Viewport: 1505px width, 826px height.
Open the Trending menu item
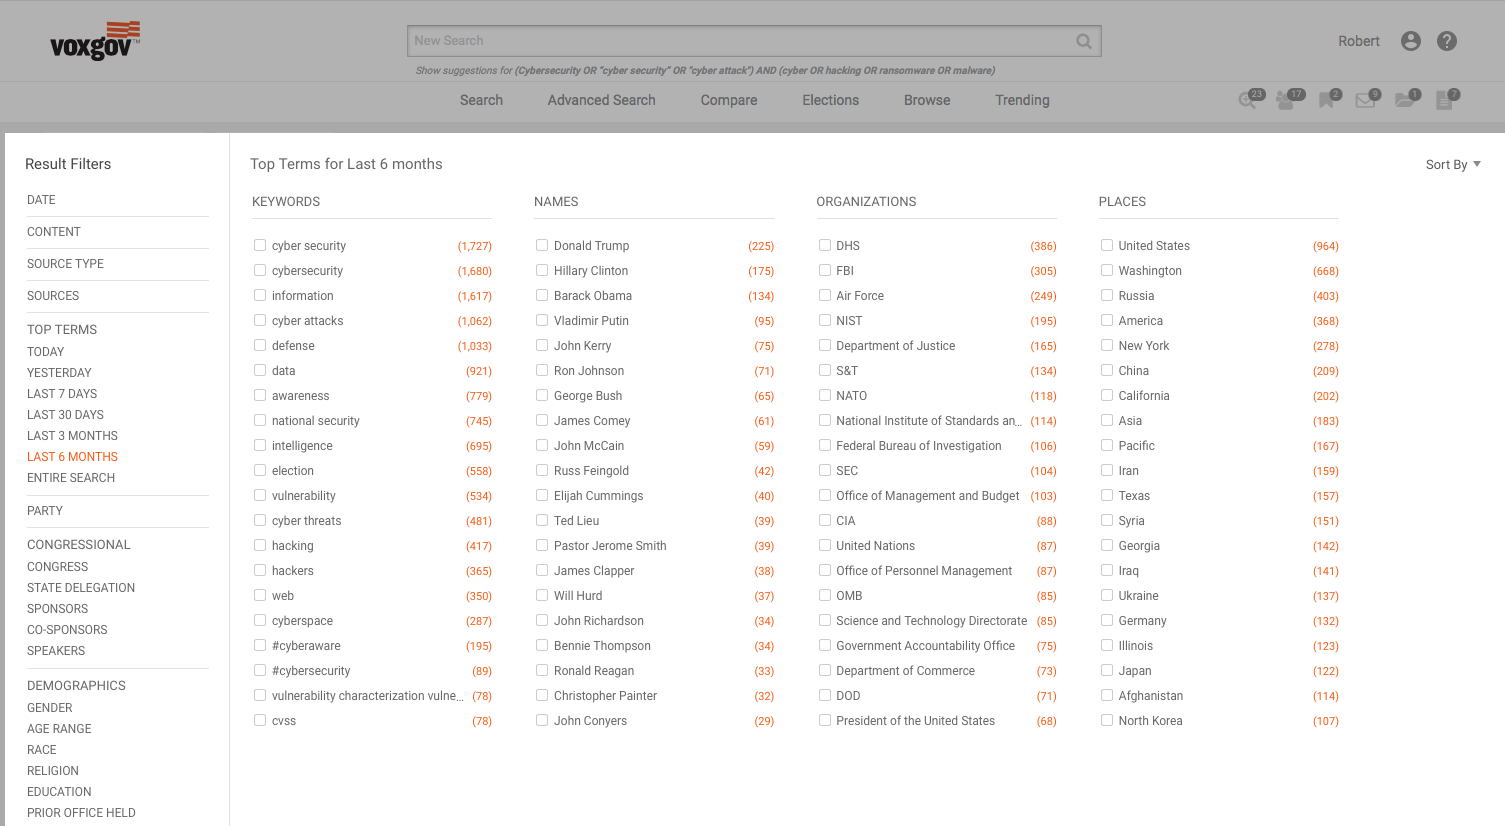[1022, 100]
